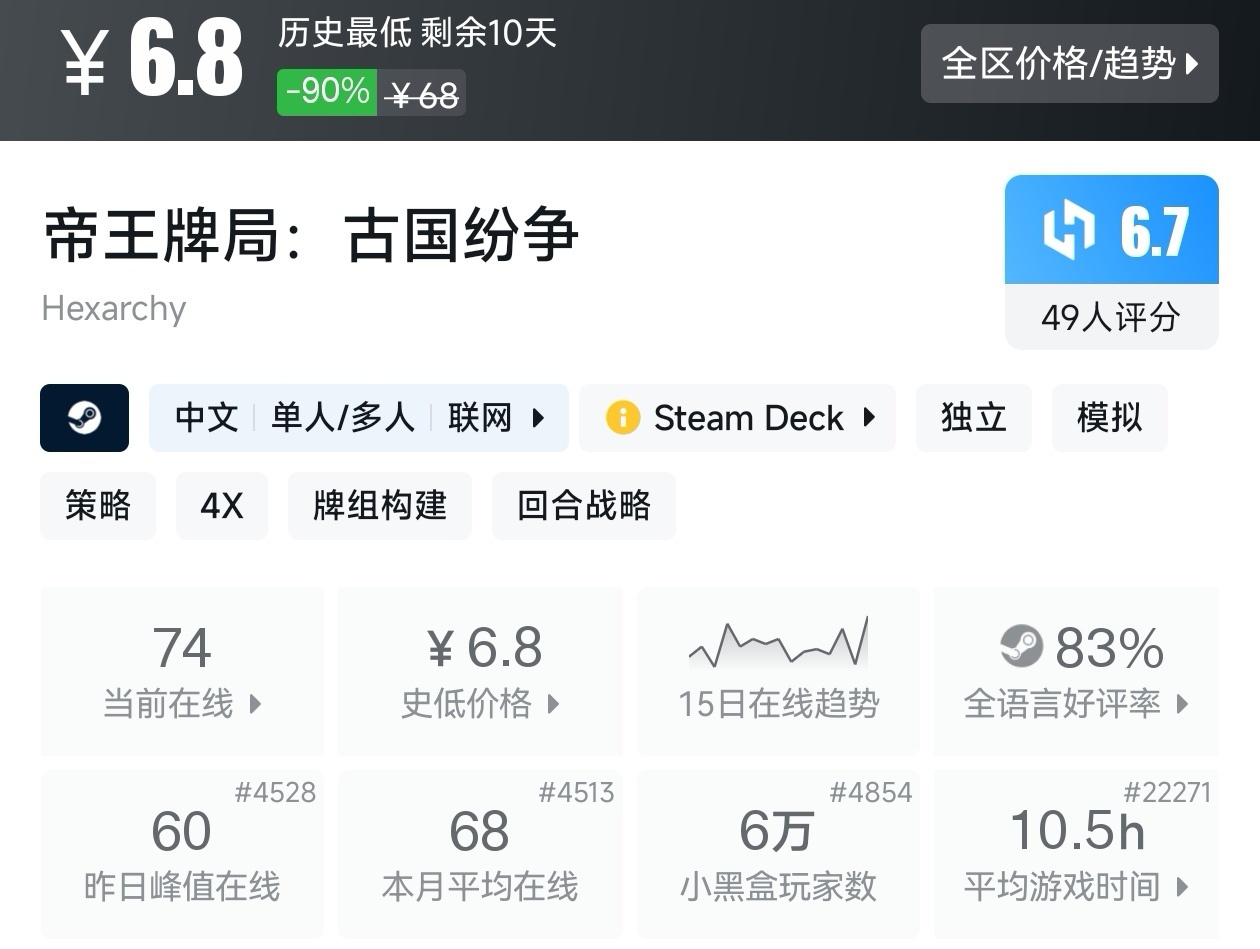
Task: Open the 本月平均在线 68 card
Action: point(480,854)
